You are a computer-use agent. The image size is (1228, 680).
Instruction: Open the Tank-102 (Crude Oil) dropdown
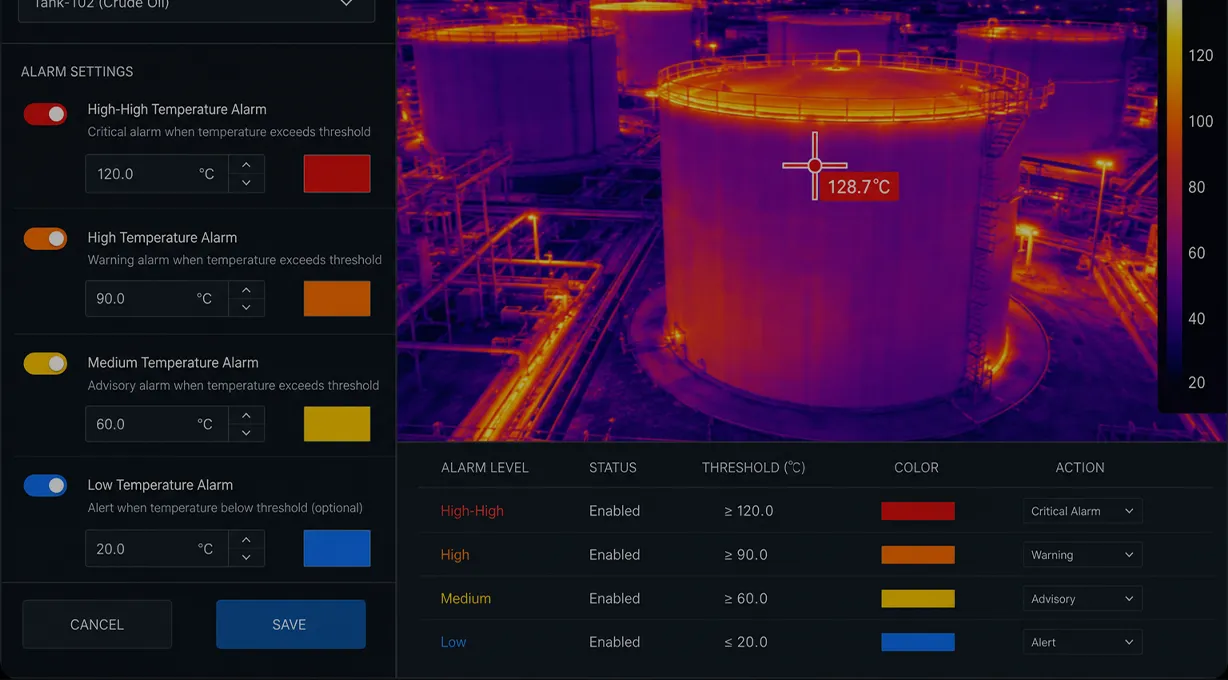click(x=197, y=10)
